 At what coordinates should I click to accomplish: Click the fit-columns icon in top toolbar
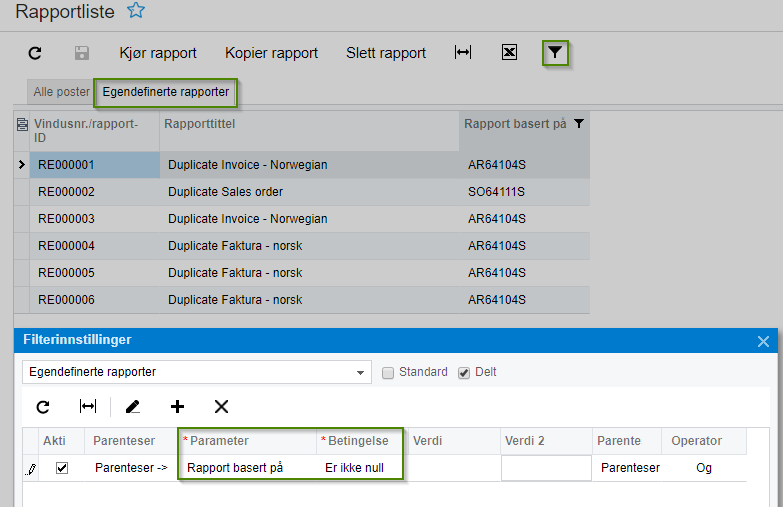pyautogui.click(x=462, y=53)
